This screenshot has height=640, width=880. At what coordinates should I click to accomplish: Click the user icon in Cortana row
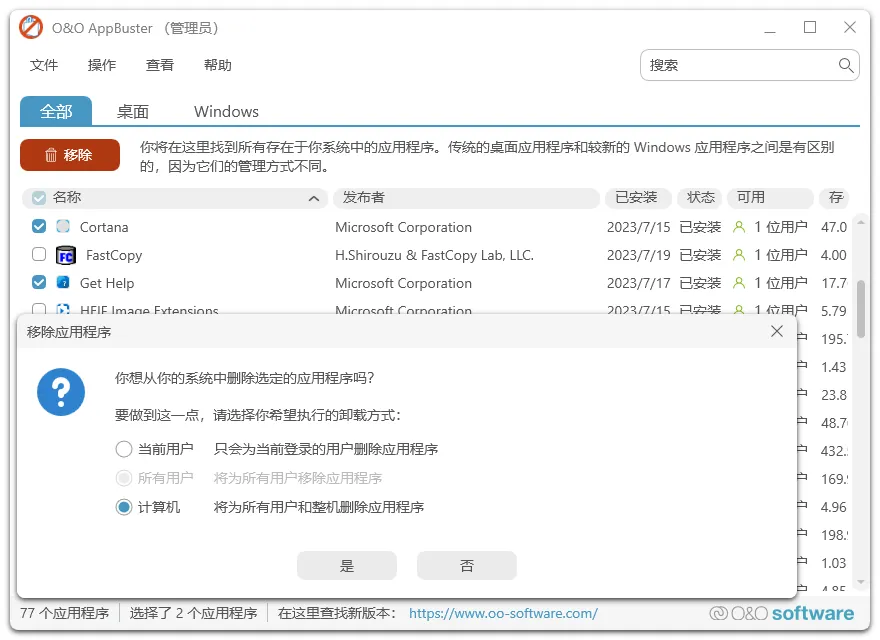tap(739, 227)
